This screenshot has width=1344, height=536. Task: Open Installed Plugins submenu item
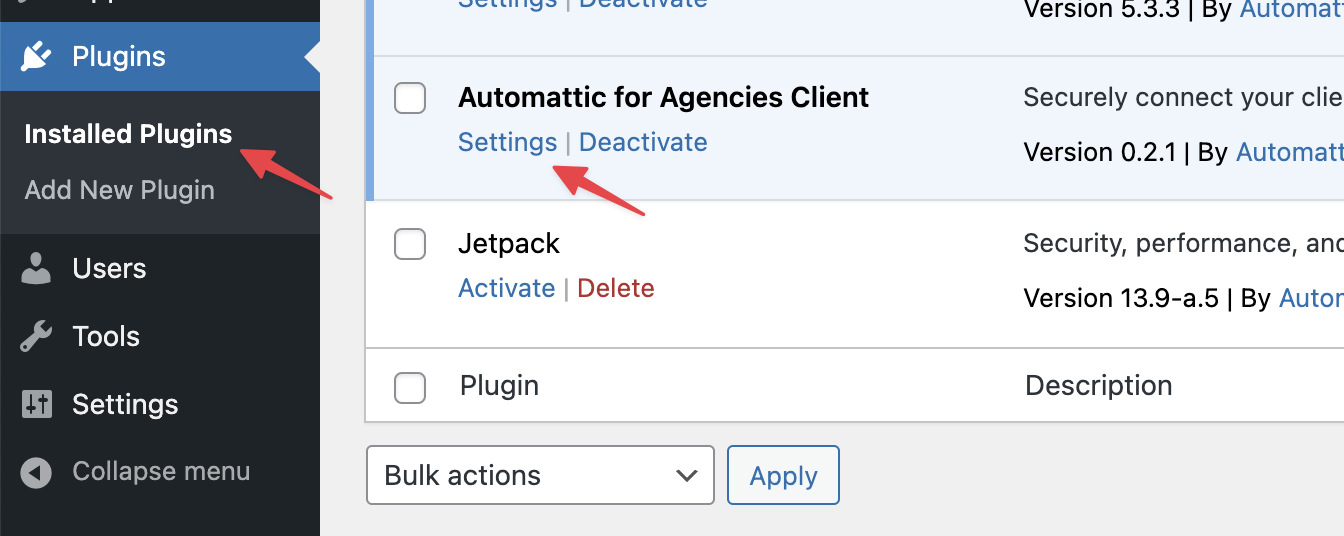click(128, 134)
